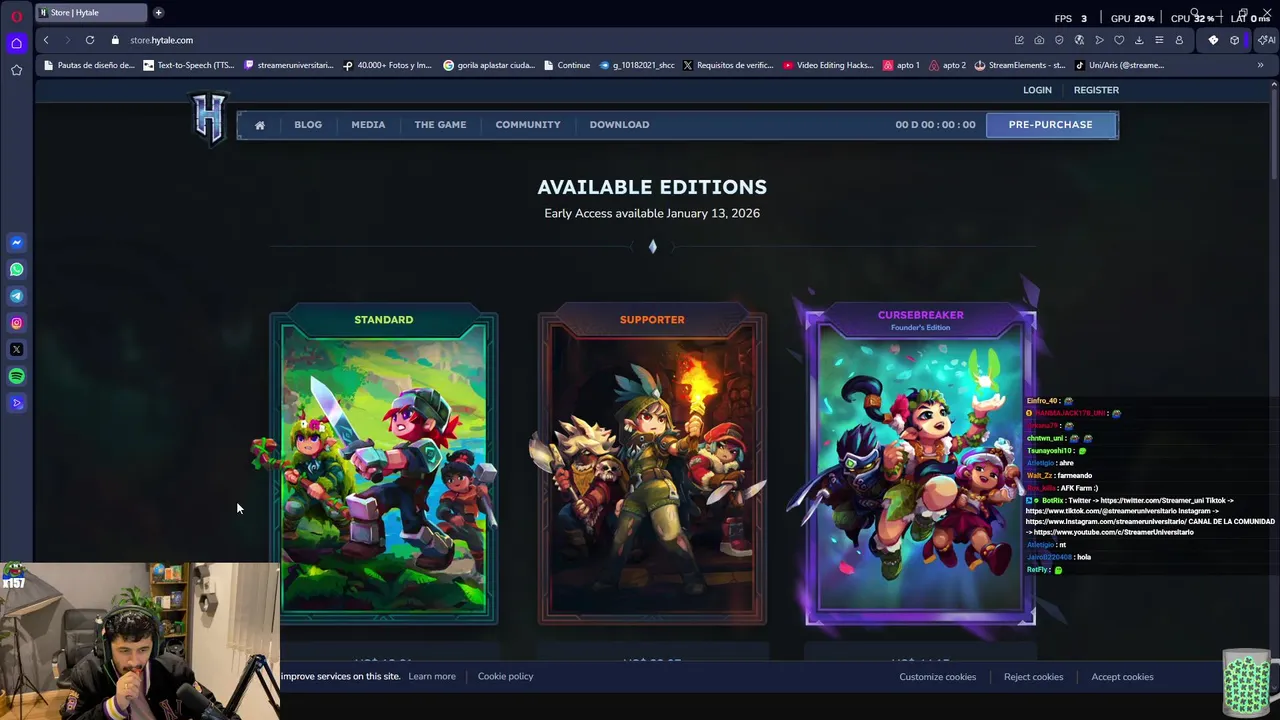Screen dimensions: 1280x720
Task: Click the PRE-PURCHASE button
Action: pos(1050,124)
